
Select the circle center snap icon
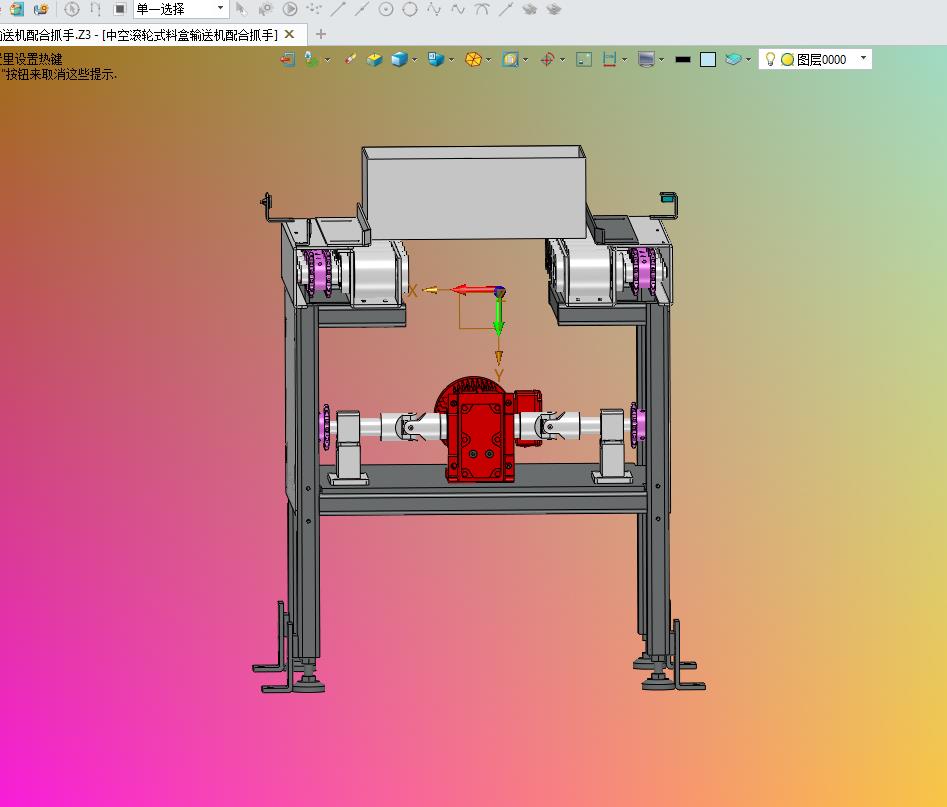click(386, 9)
